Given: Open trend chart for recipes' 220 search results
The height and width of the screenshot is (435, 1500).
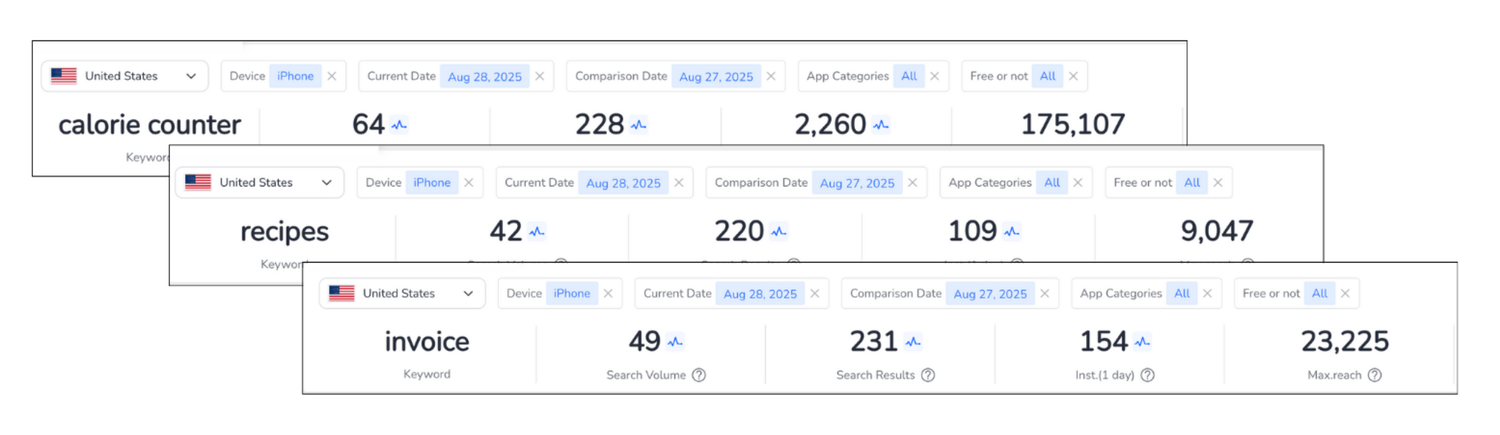Looking at the screenshot, I should click(x=779, y=232).
